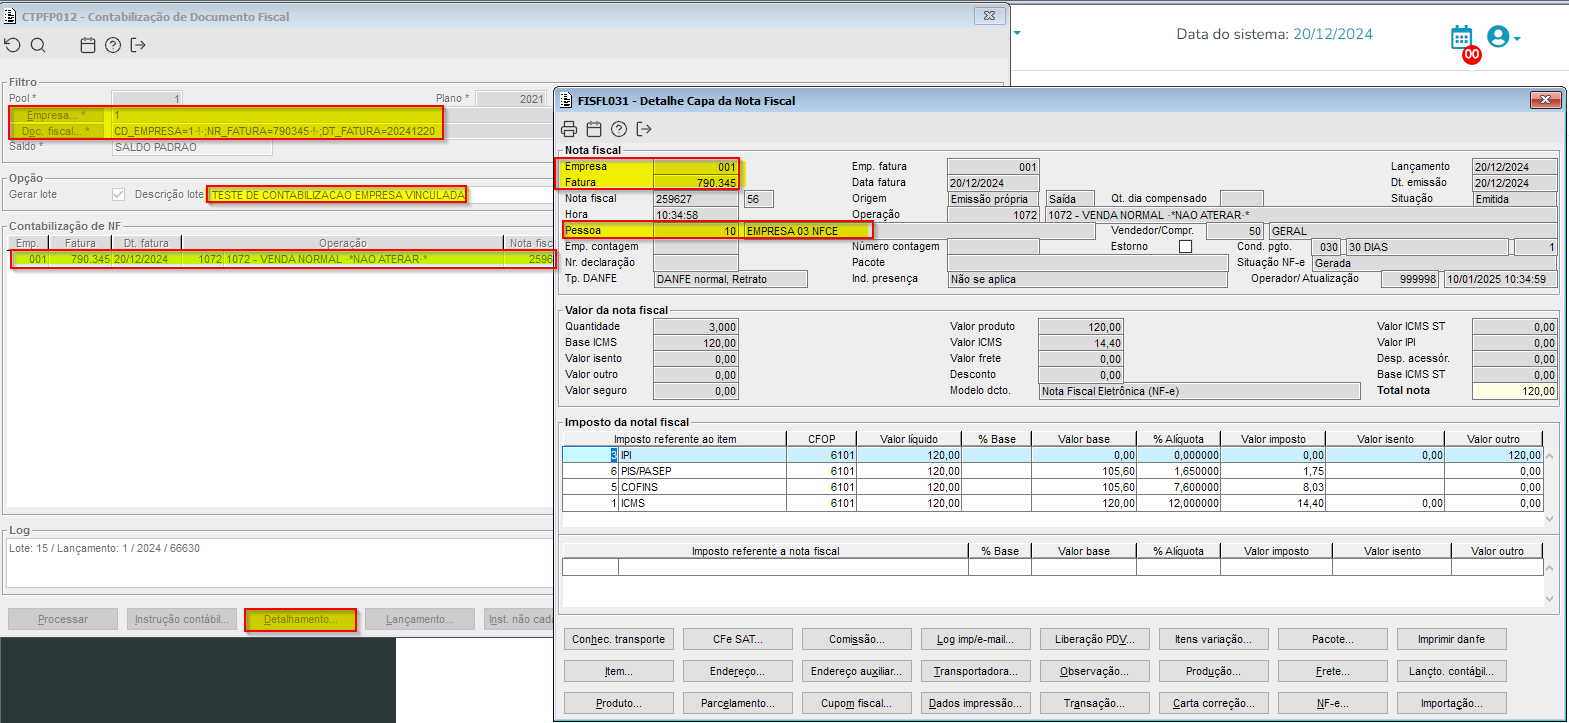Click the undo icon in CTPFP012 toolbar
Image resolution: width=1569 pixels, height=723 pixels.
pos(12,45)
